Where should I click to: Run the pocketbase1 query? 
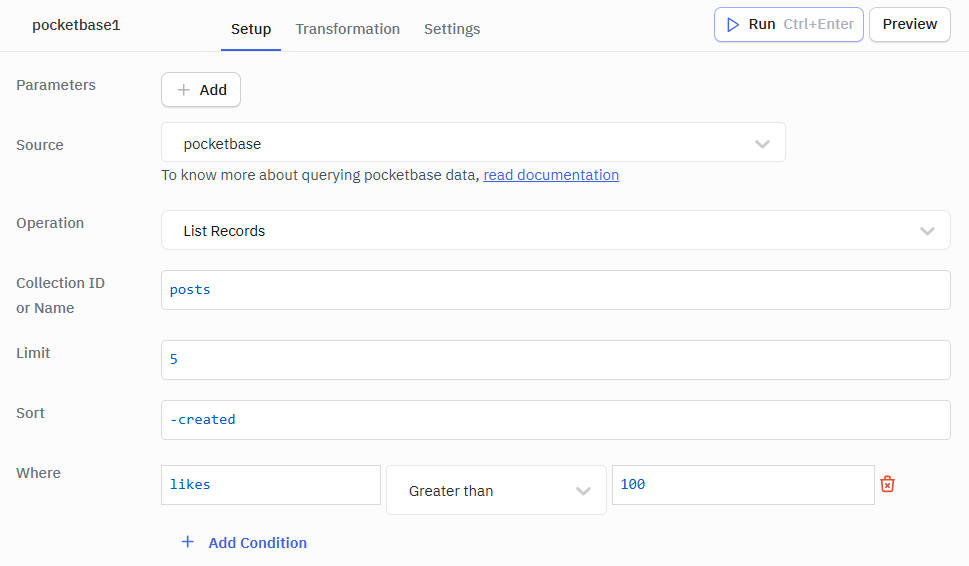pos(788,24)
